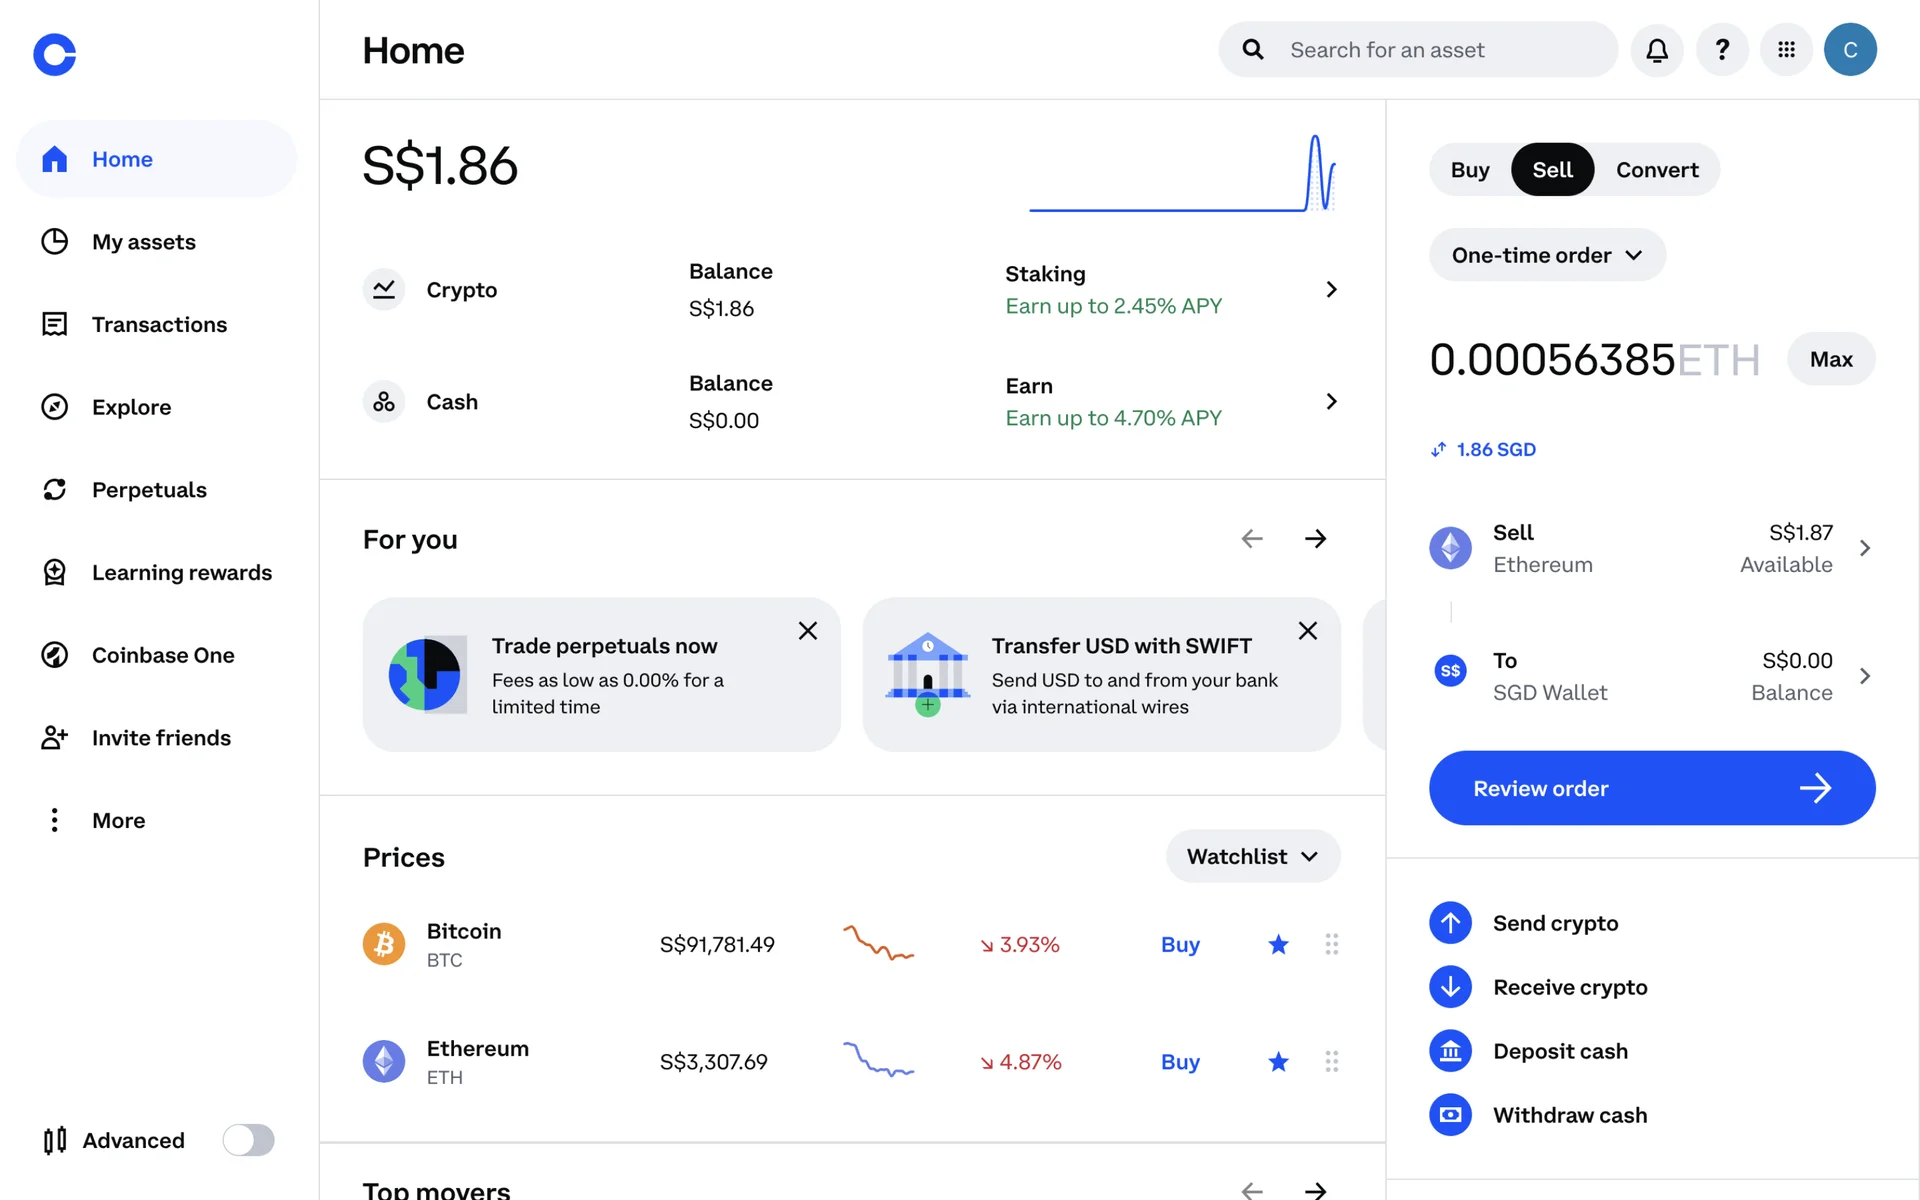The height and width of the screenshot is (1200, 1920).
Task: Toggle the Ethereum watchlist star
Action: [x=1278, y=1062]
